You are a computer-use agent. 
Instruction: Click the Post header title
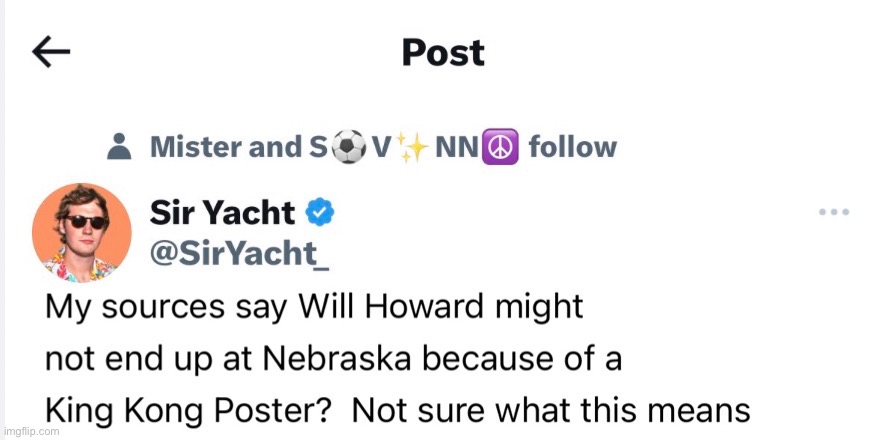[x=443, y=53]
